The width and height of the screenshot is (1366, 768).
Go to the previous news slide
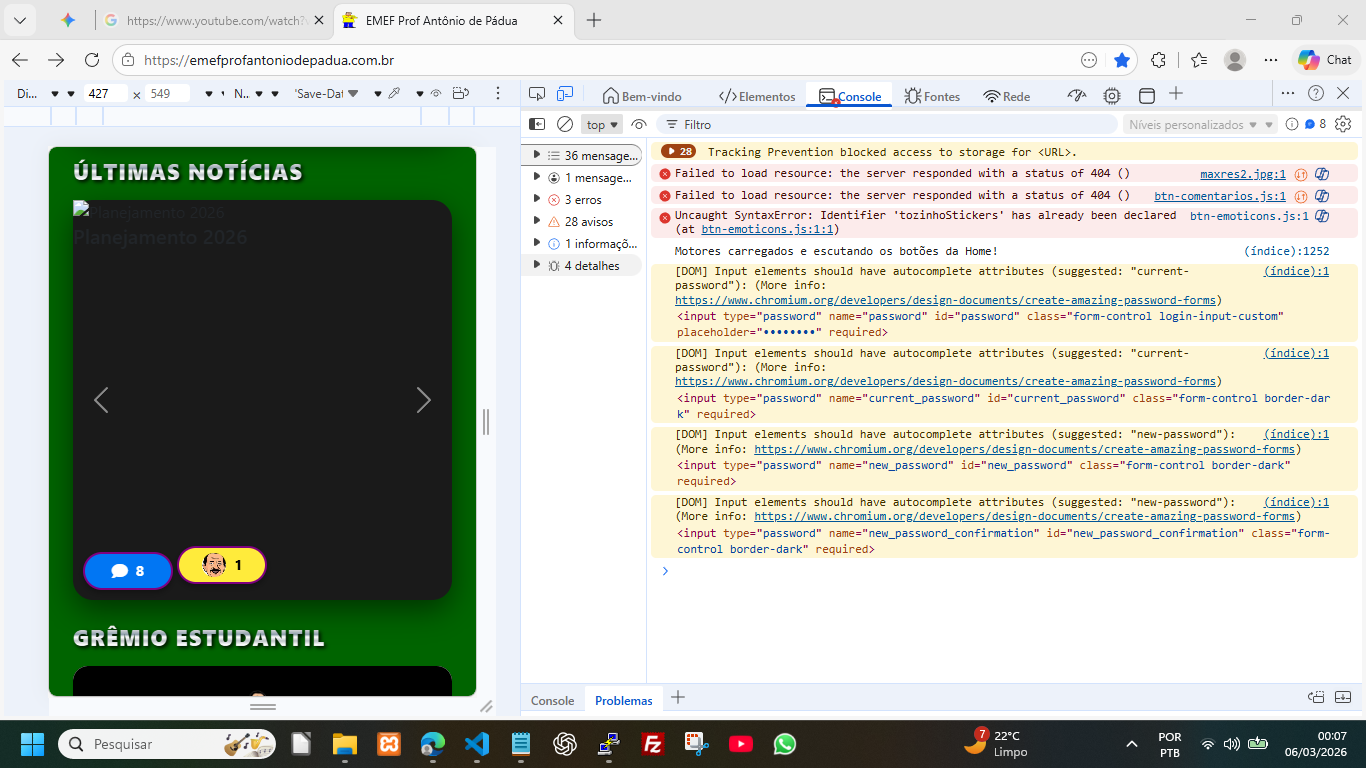click(101, 400)
